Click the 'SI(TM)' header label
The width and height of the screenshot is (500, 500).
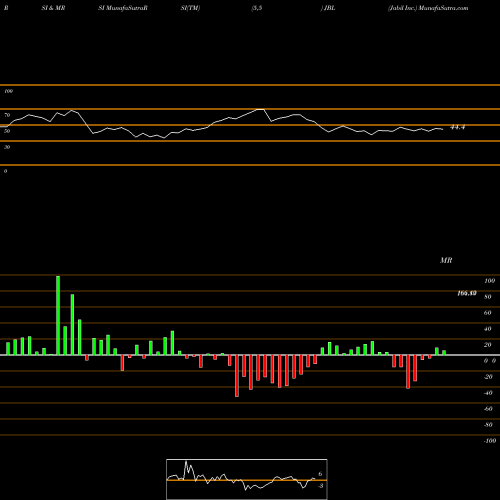click(x=190, y=8)
